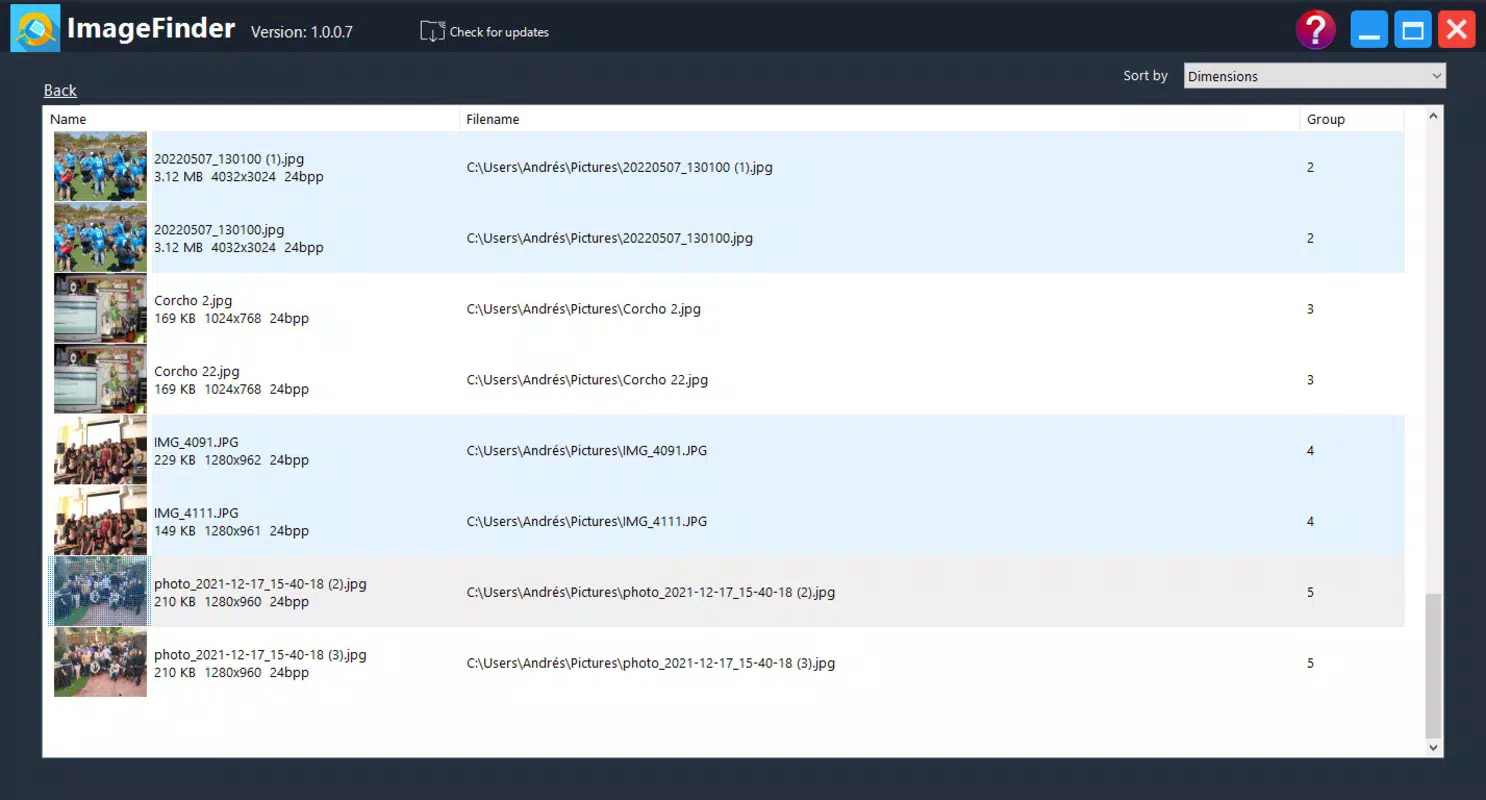Click the name Corcho 22.jpg
Screen dimensions: 1486x800
tap(197, 372)
